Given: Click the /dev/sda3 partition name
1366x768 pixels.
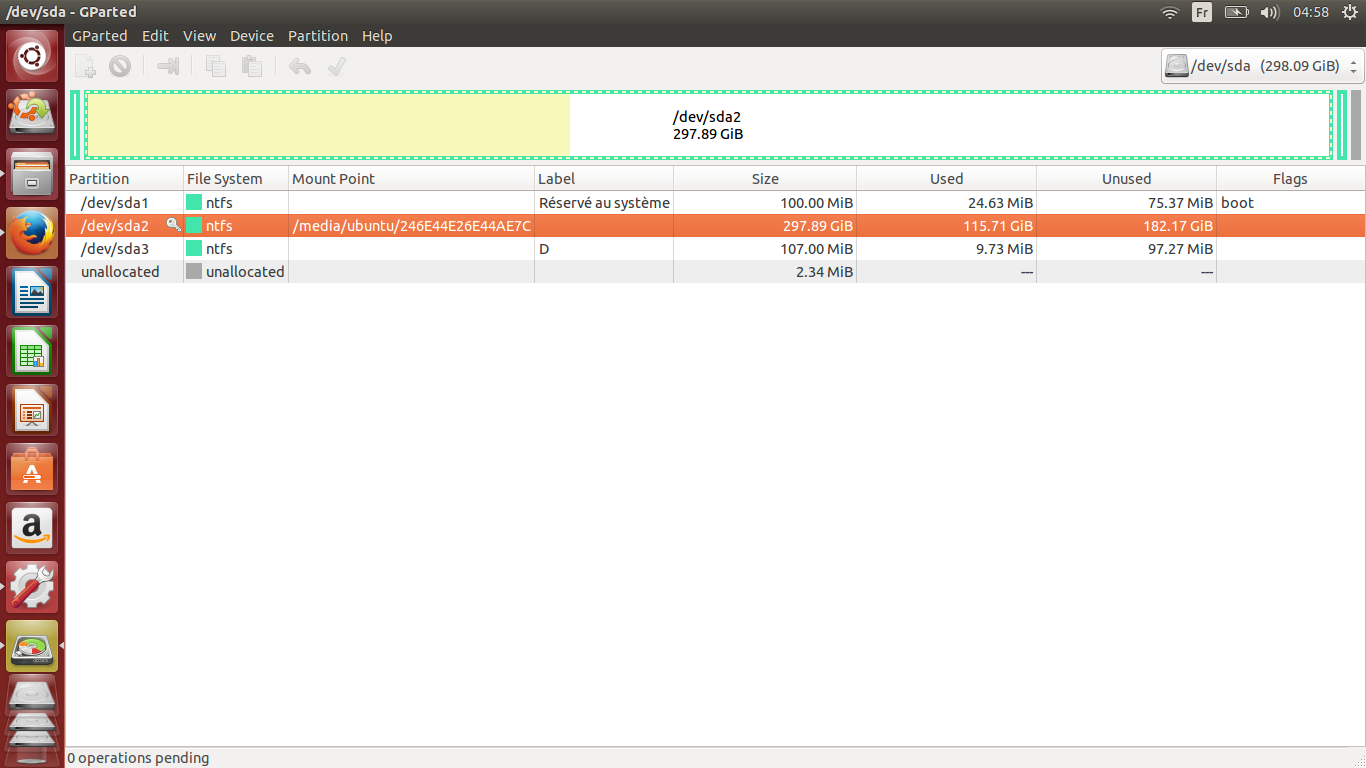Looking at the screenshot, I should (114, 248).
